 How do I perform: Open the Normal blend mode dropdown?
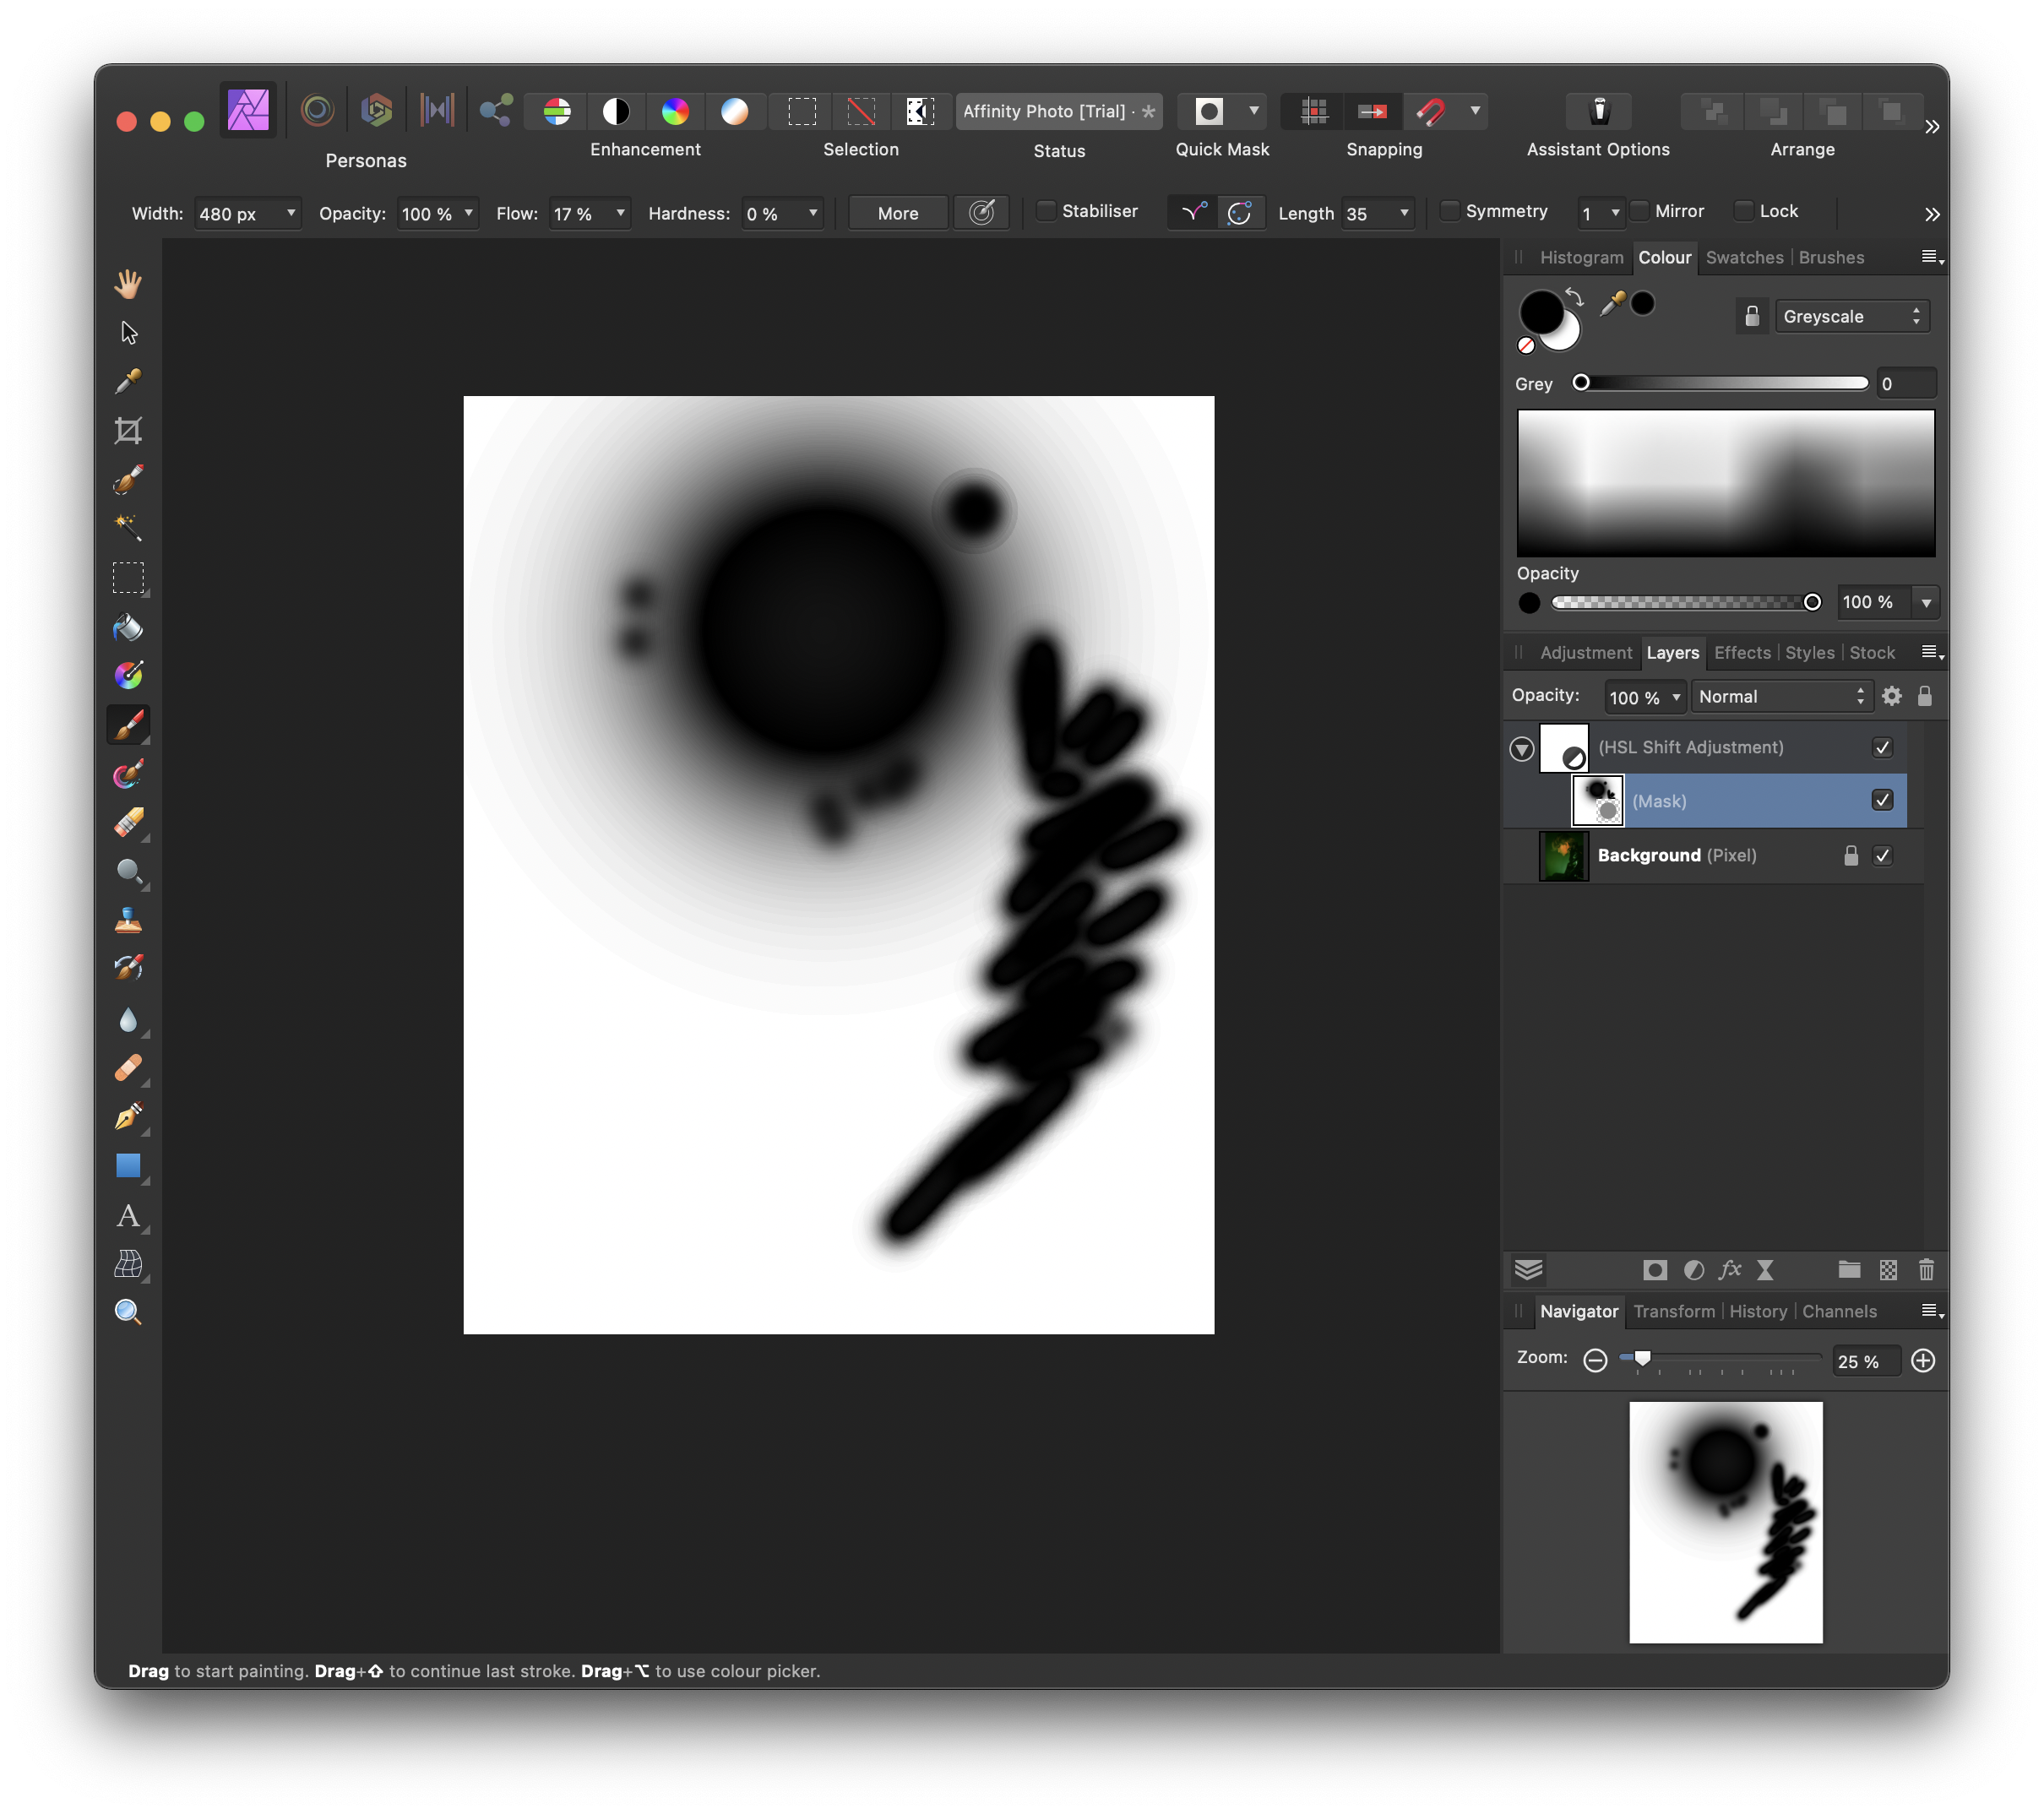click(1781, 696)
